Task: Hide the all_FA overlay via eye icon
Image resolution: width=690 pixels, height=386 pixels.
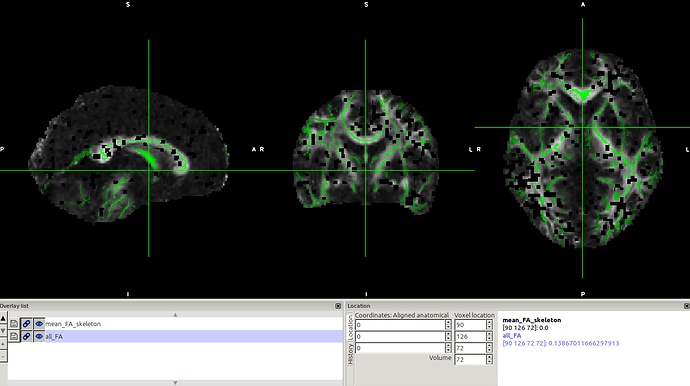Action: 39,336
